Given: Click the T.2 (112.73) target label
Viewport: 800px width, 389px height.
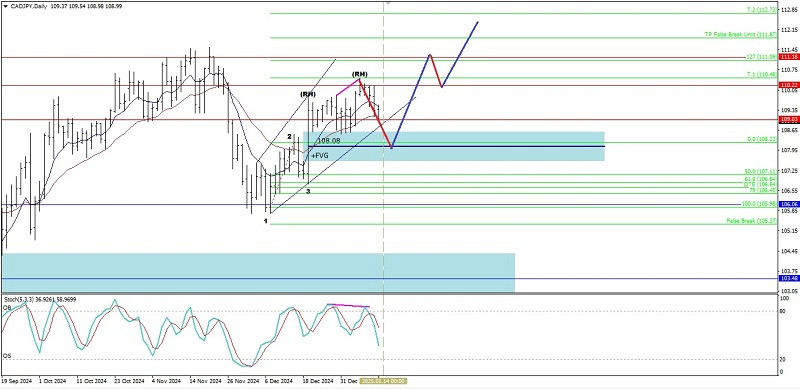Looking at the screenshot, I should pyautogui.click(x=761, y=10).
